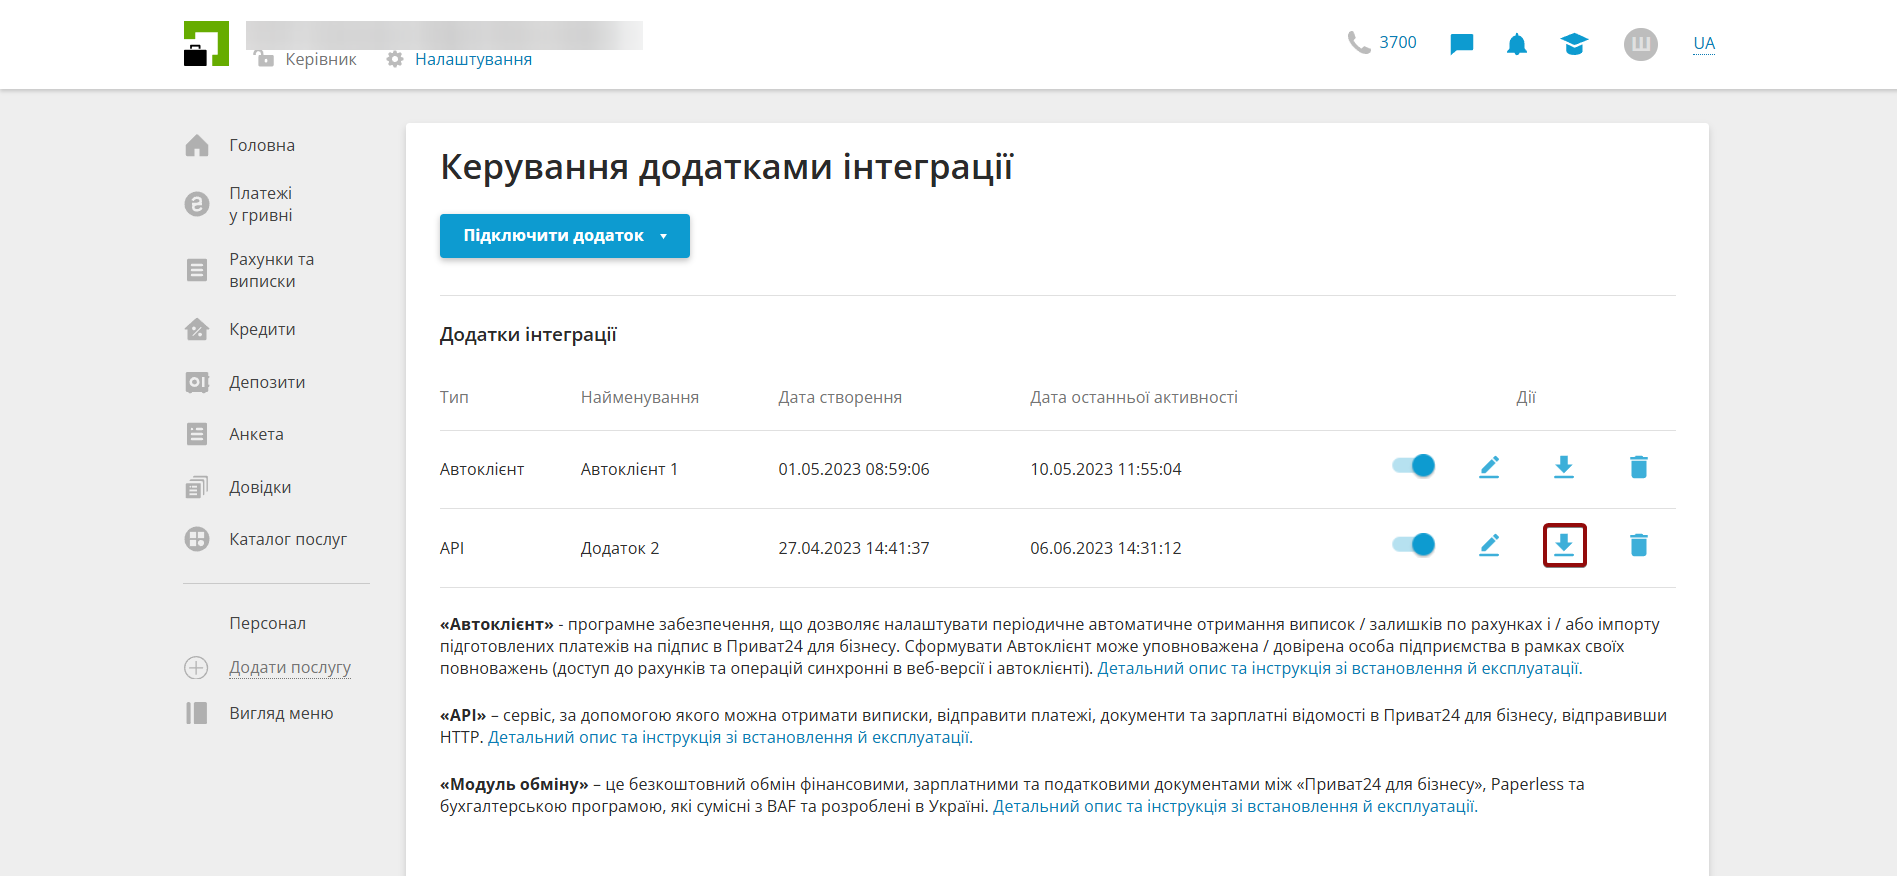1897x876 pixels.
Task: Open Автоклієнт detailed instruction link
Action: [x=1339, y=668]
